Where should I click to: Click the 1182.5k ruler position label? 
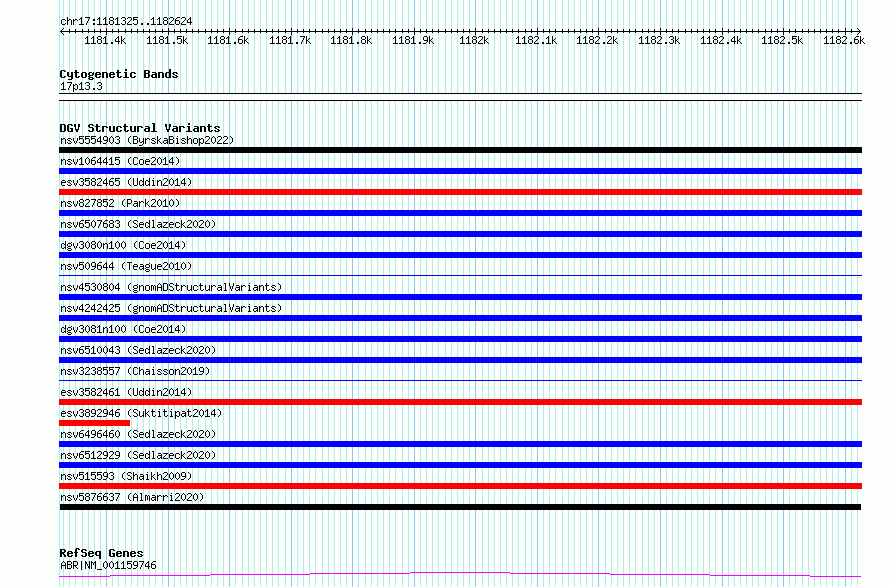(x=782, y=40)
